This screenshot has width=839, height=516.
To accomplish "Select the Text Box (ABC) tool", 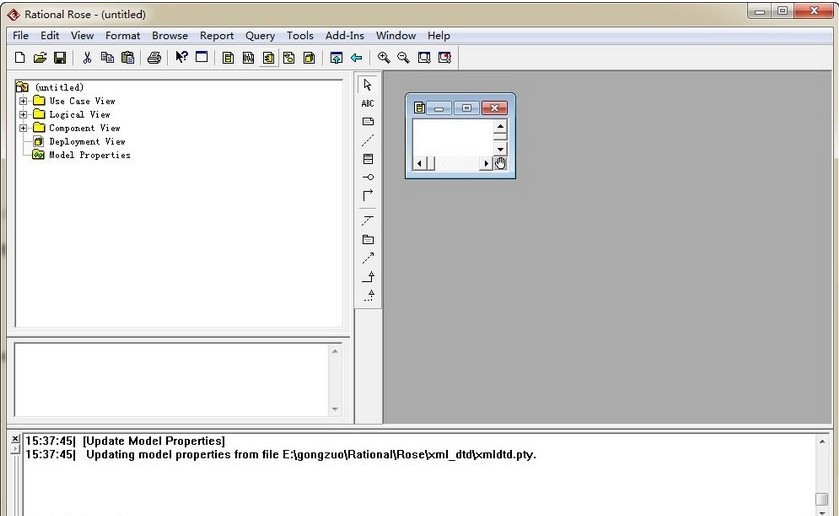I will (x=368, y=103).
